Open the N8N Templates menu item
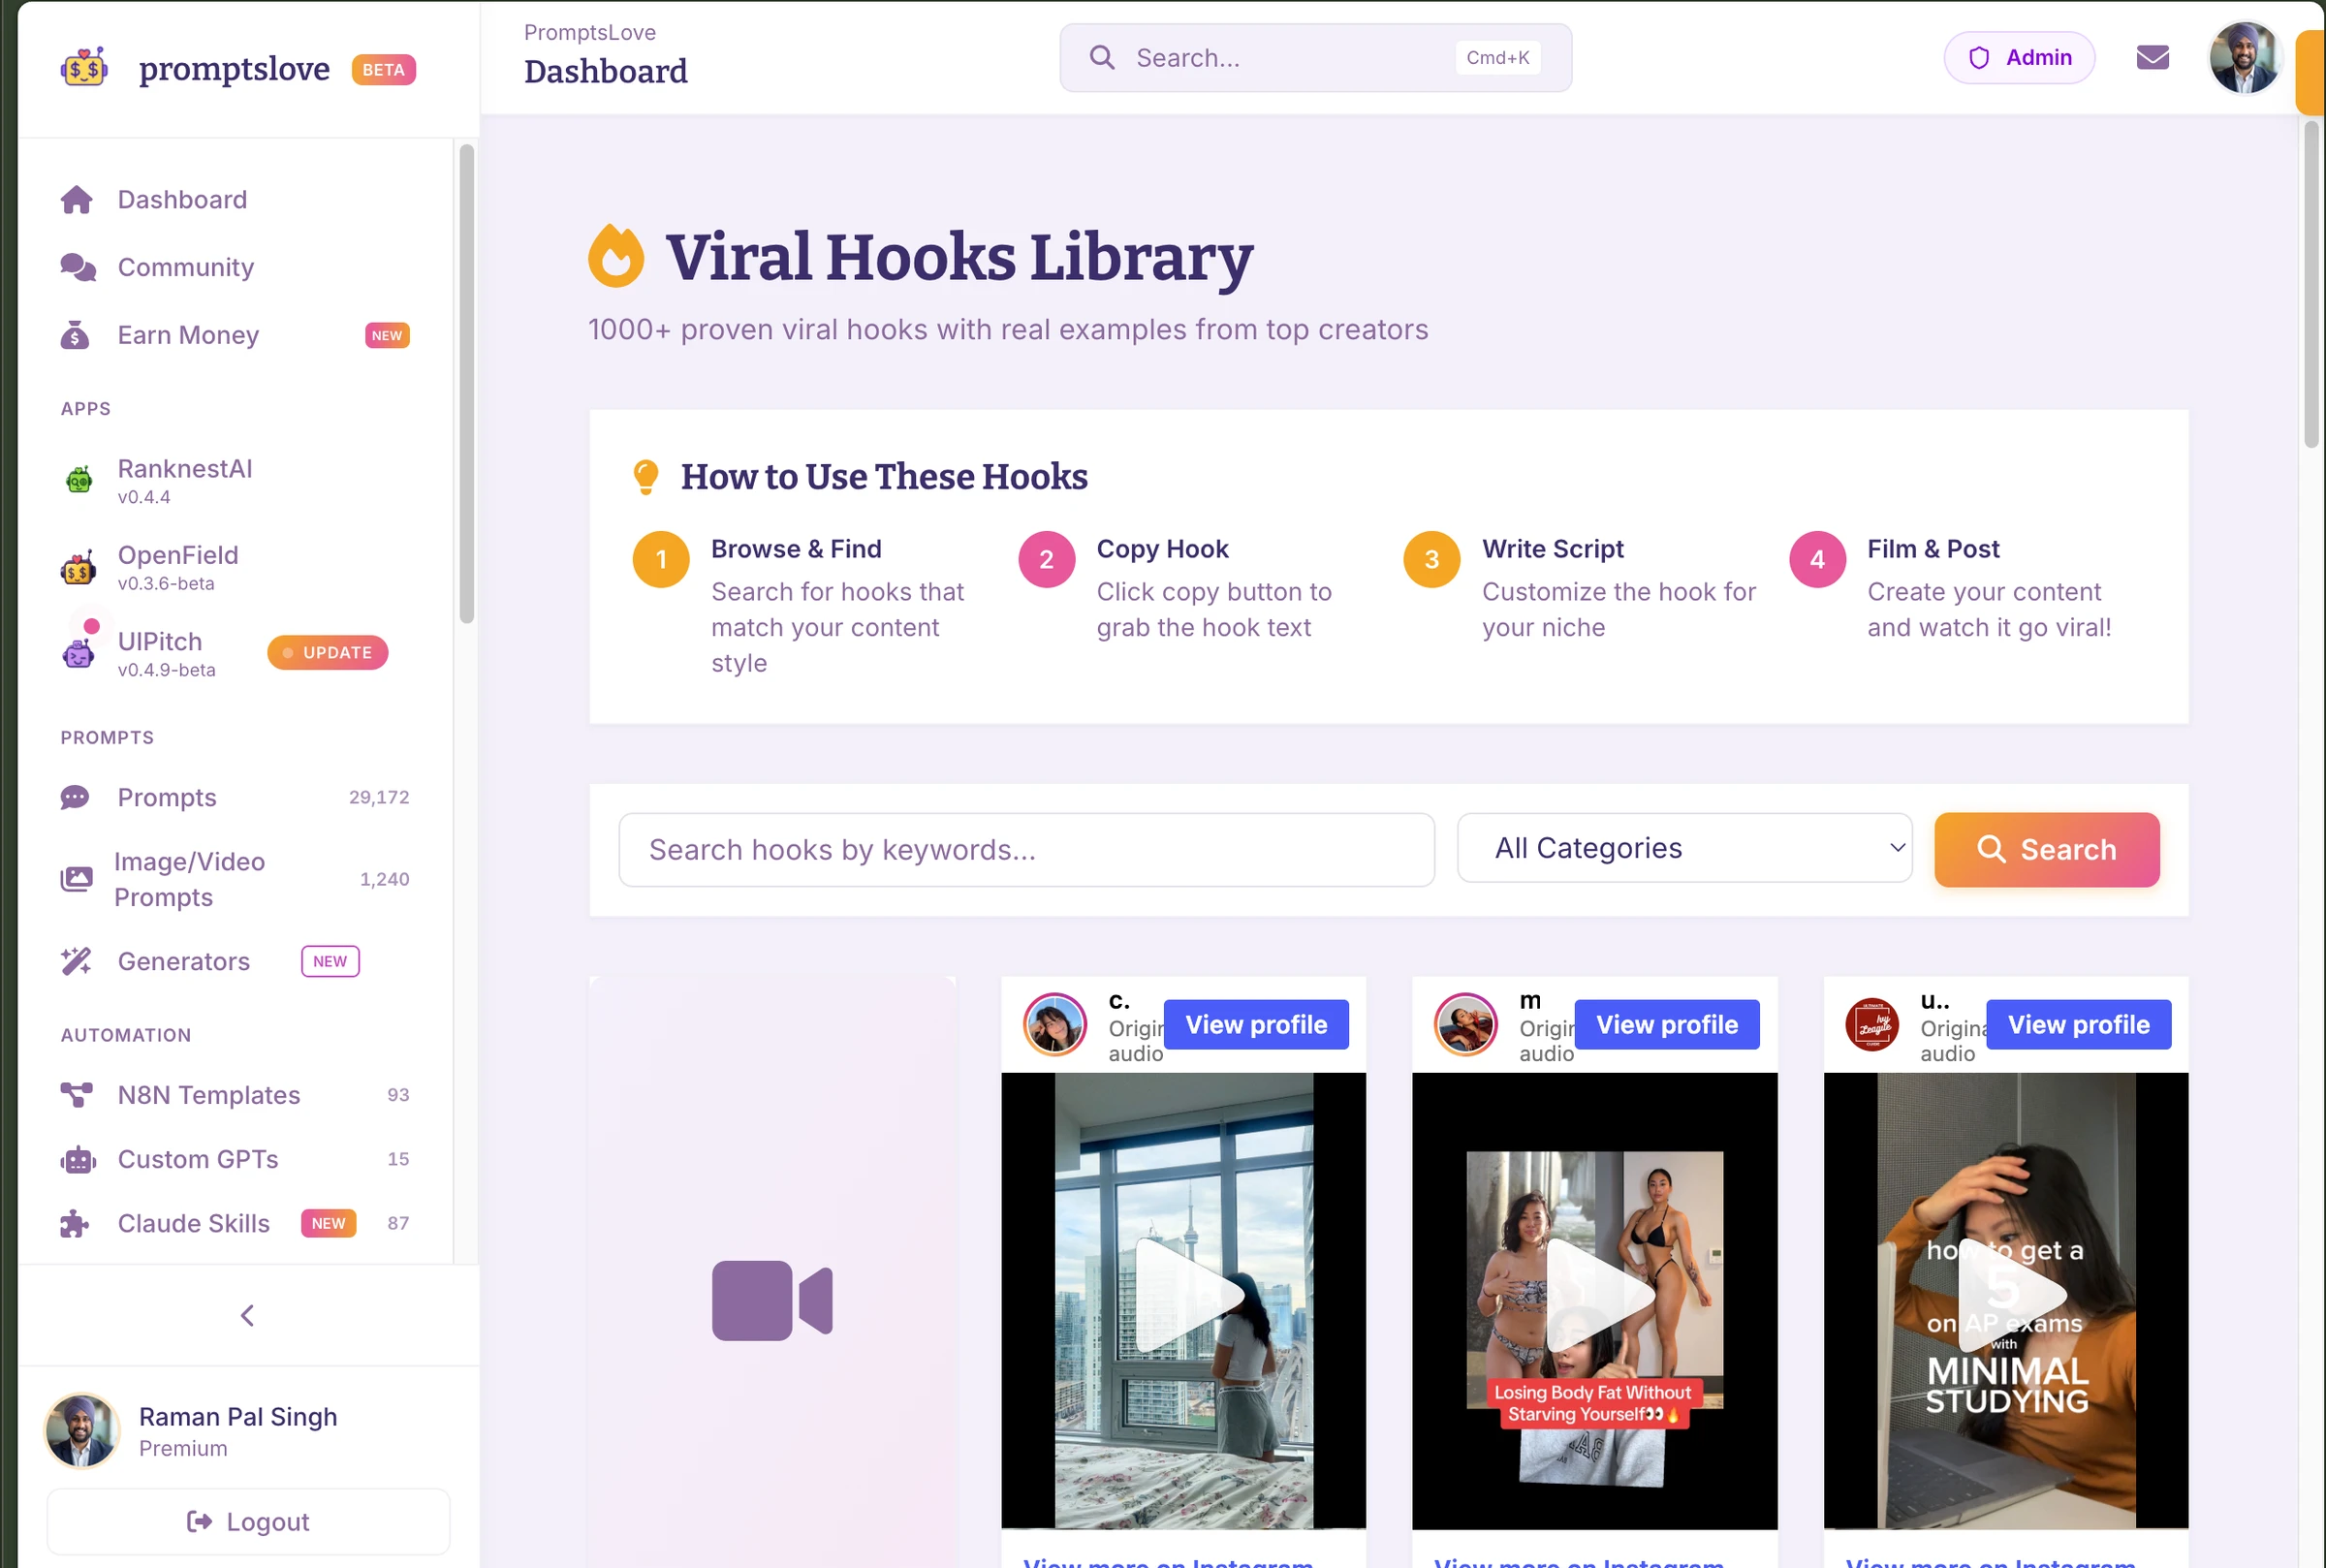Image resolution: width=2326 pixels, height=1568 pixels. click(235, 1095)
